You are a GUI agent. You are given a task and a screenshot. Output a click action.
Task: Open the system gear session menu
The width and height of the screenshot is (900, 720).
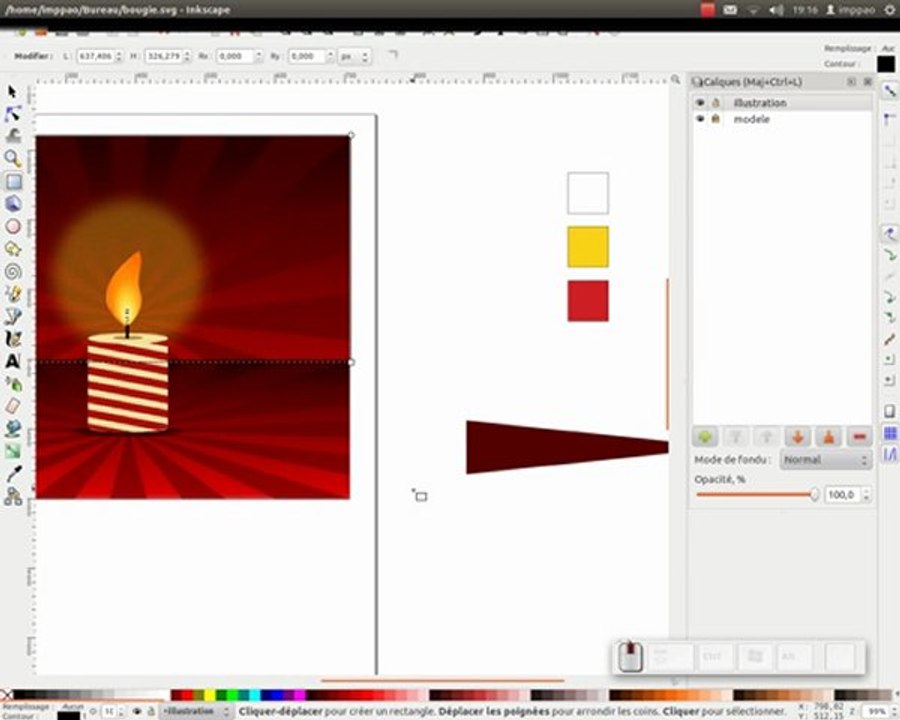889,10
